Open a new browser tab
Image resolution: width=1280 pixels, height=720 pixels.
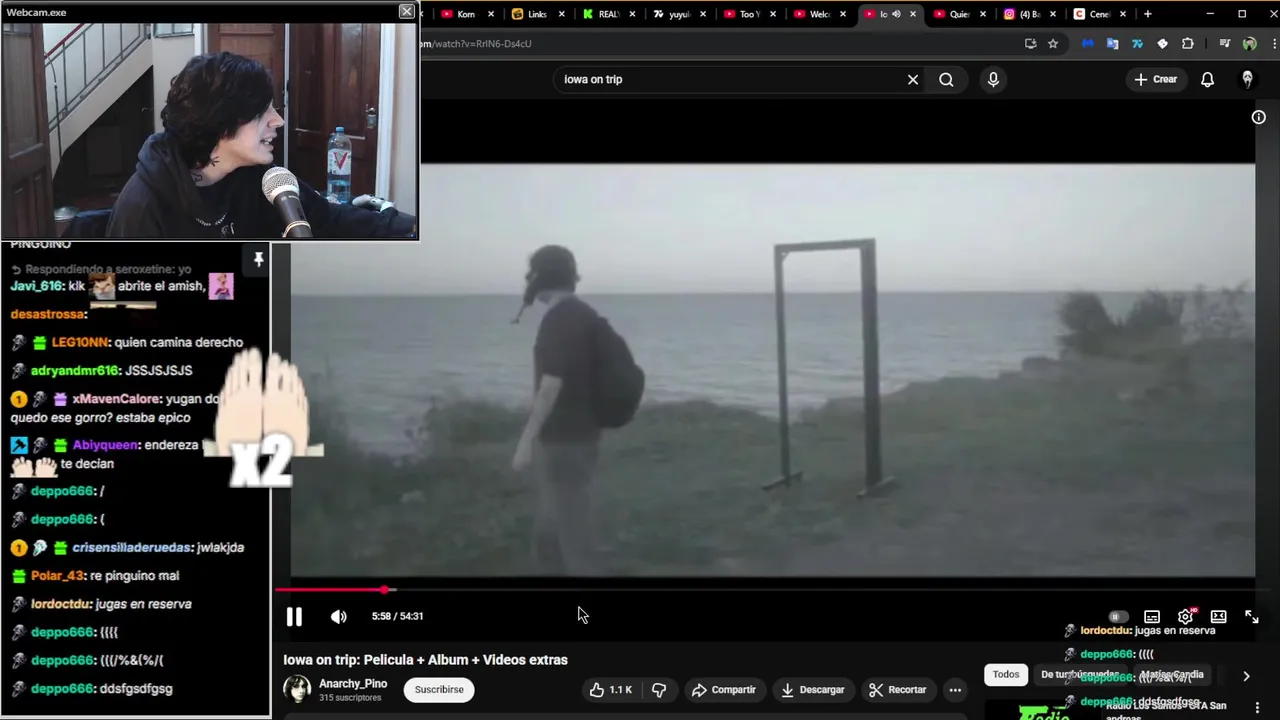tap(1148, 14)
